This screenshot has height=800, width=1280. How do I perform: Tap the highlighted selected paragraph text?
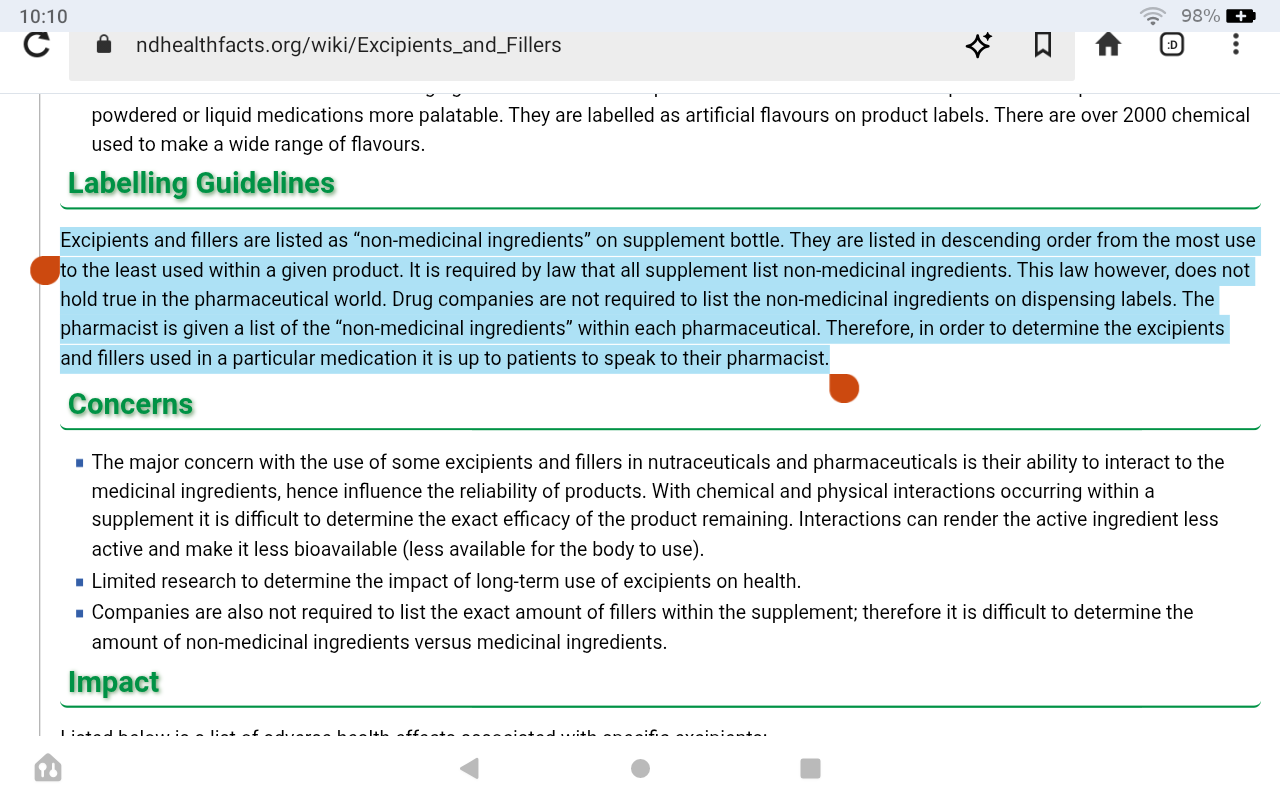640,299
